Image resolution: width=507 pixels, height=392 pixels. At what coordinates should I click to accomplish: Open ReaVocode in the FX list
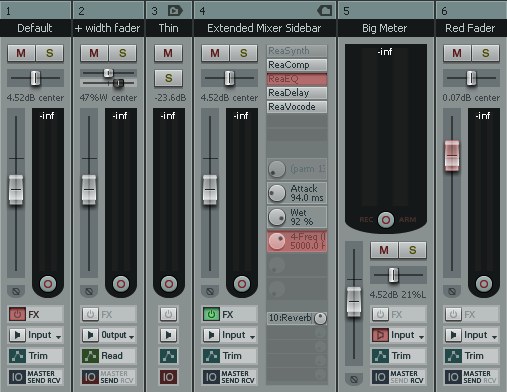coord(297,107)
